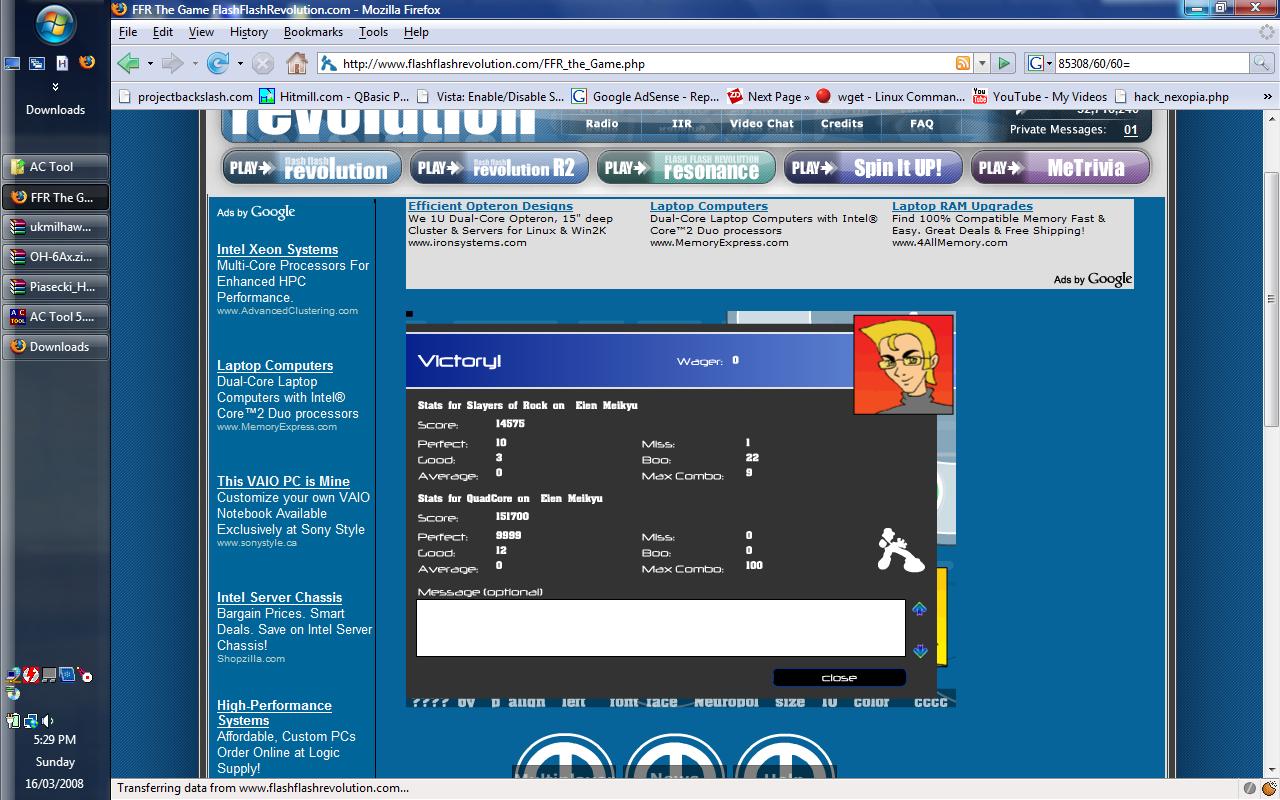Open the Refresh button dropdown arrow

point(240,63)
